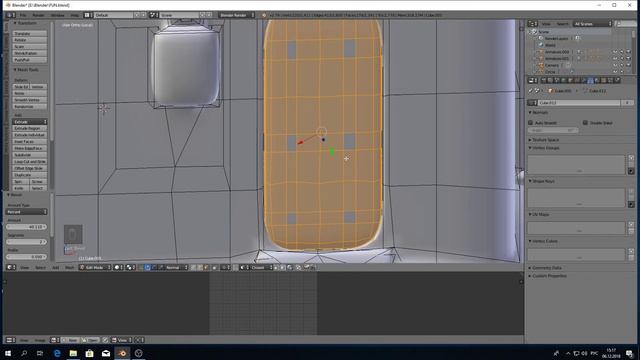Click the Shrink/Fatten button
Screen dimensions: 640x360
click(x=29, y=53)
